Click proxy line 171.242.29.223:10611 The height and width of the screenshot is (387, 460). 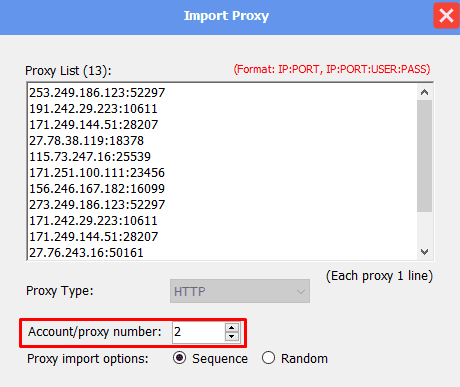[93, 221]
